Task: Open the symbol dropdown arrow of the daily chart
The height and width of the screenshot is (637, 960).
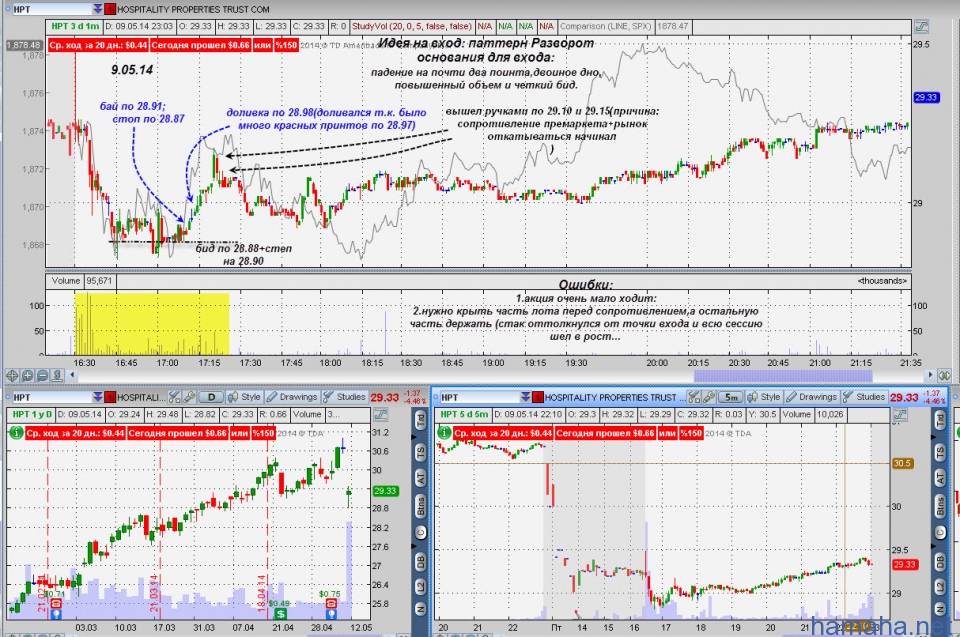Action: [98, 397]
